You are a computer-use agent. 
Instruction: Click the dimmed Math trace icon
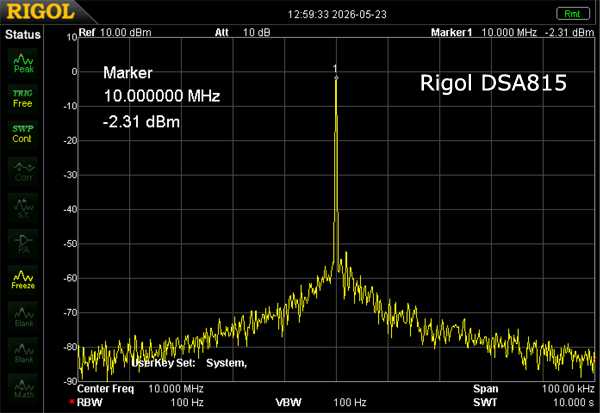tap(23, 389)
